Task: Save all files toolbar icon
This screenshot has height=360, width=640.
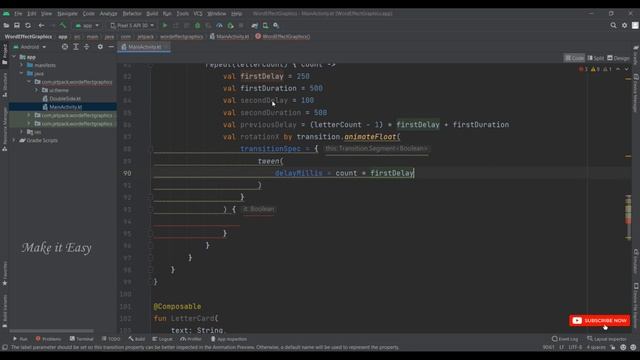Action: point(17,25)
